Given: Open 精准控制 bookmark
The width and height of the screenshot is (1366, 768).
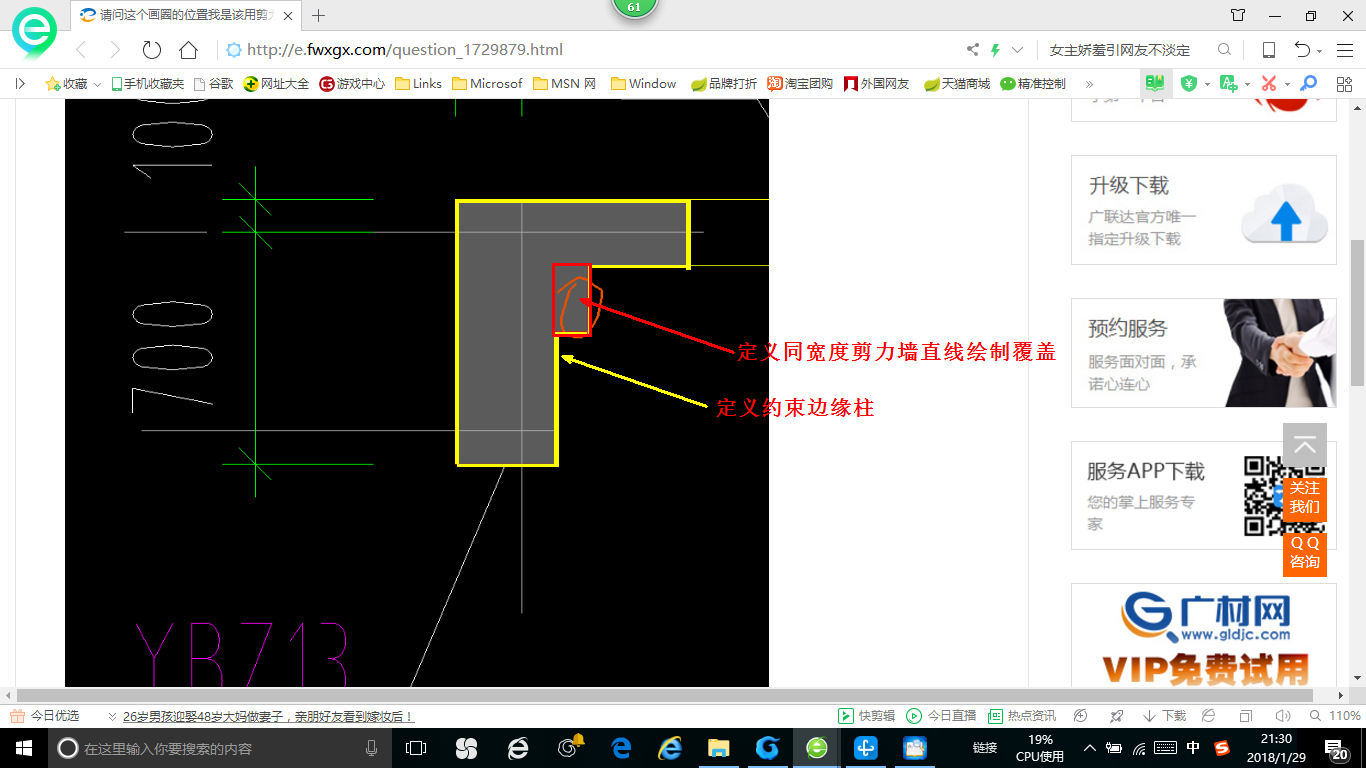Looking at the screenshot, I should pyautogui.click(x=1033, y=84).
